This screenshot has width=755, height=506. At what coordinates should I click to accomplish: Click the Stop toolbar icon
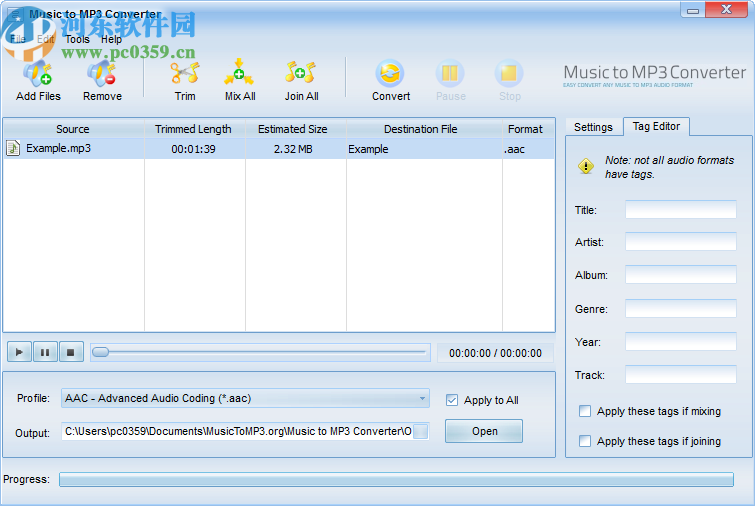(509, 73)
